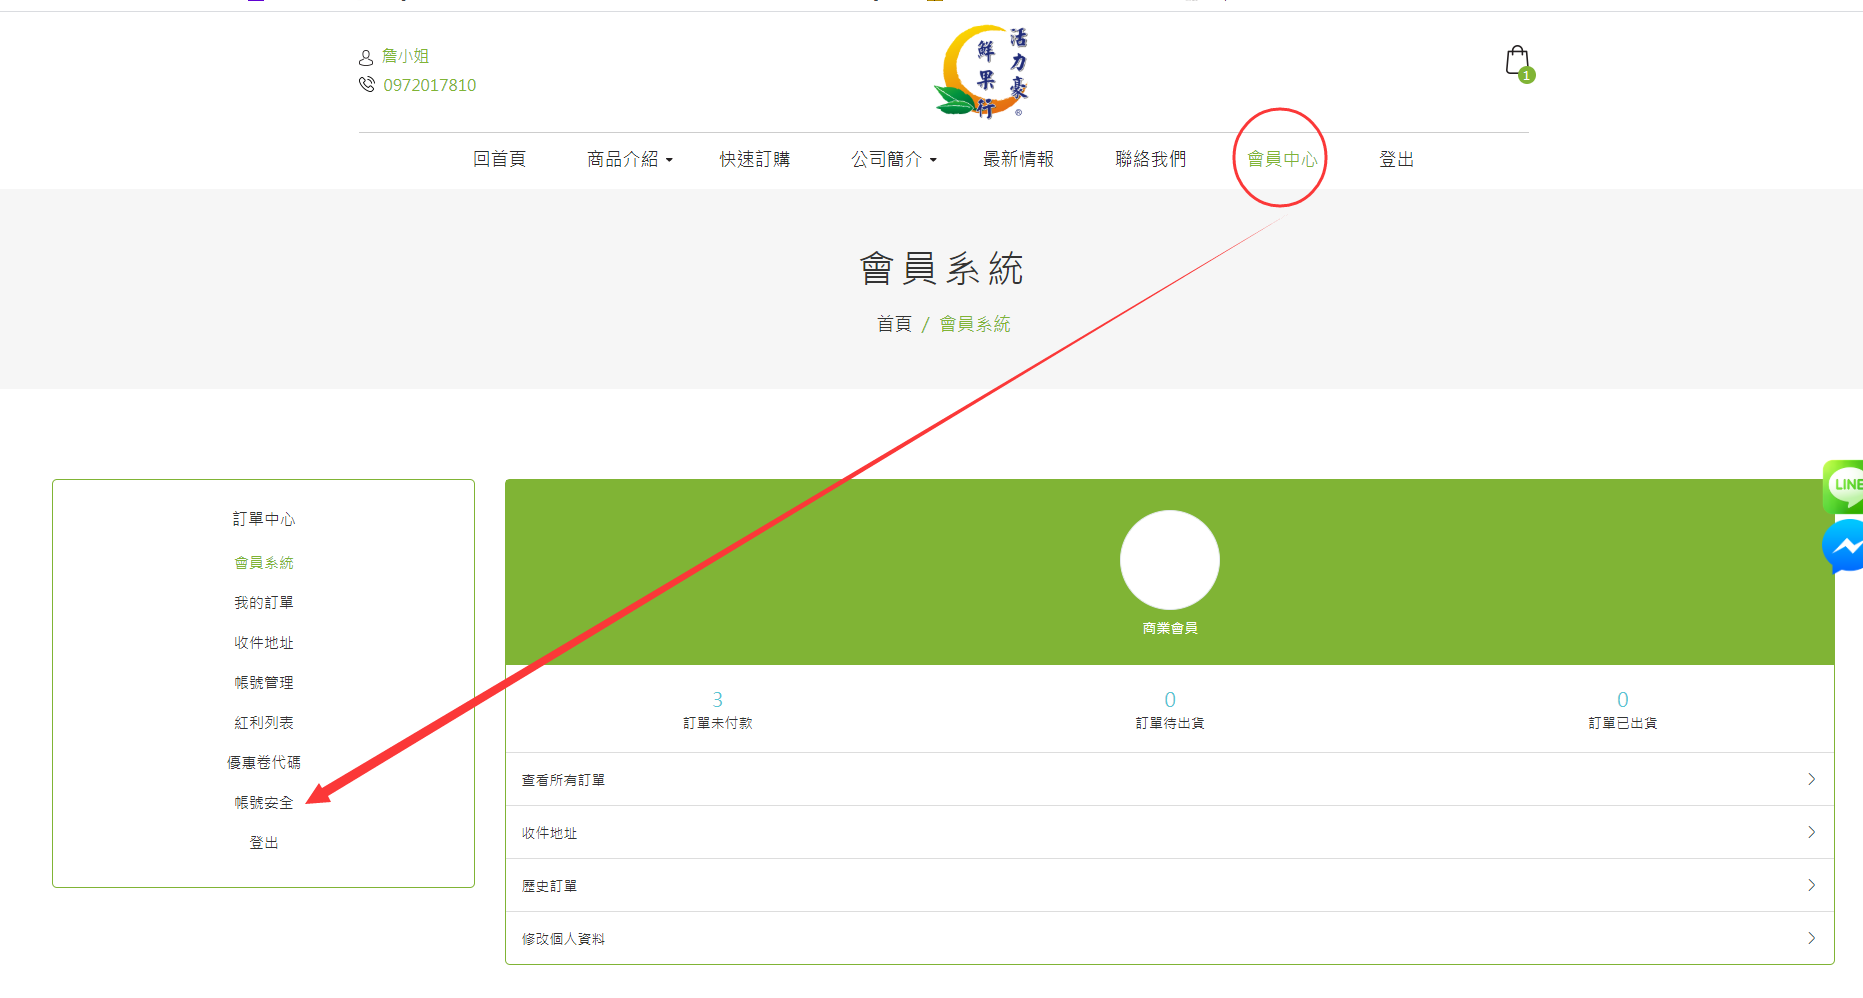1863x998 pixels.
Task: Click the chevron on the 查看所有訂單 row
Action: (x=1811, y=779)
